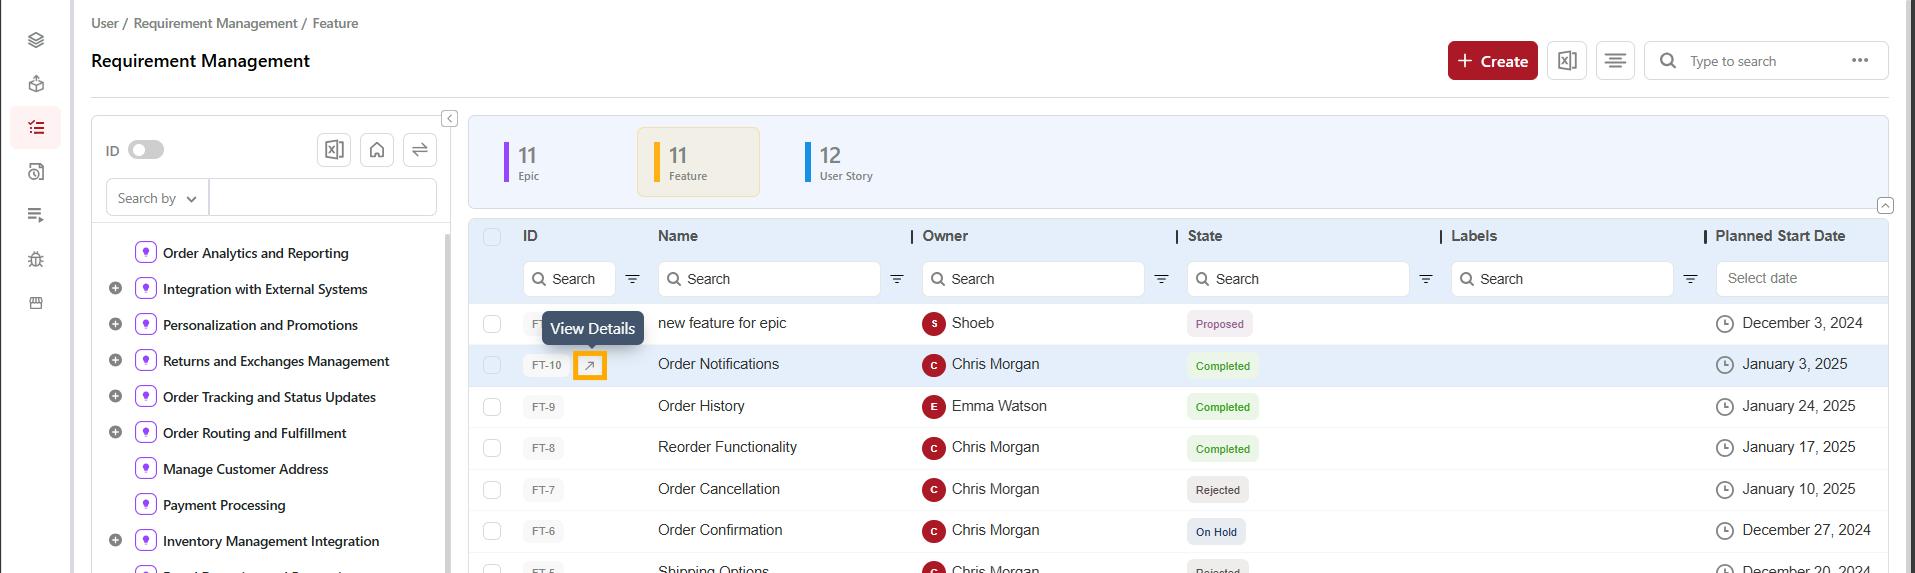The width and height of the screenshot is (1915, 573).
Task: Select all rows using the header checkbox
Action: pyautogui.click(x=492, y=237)
